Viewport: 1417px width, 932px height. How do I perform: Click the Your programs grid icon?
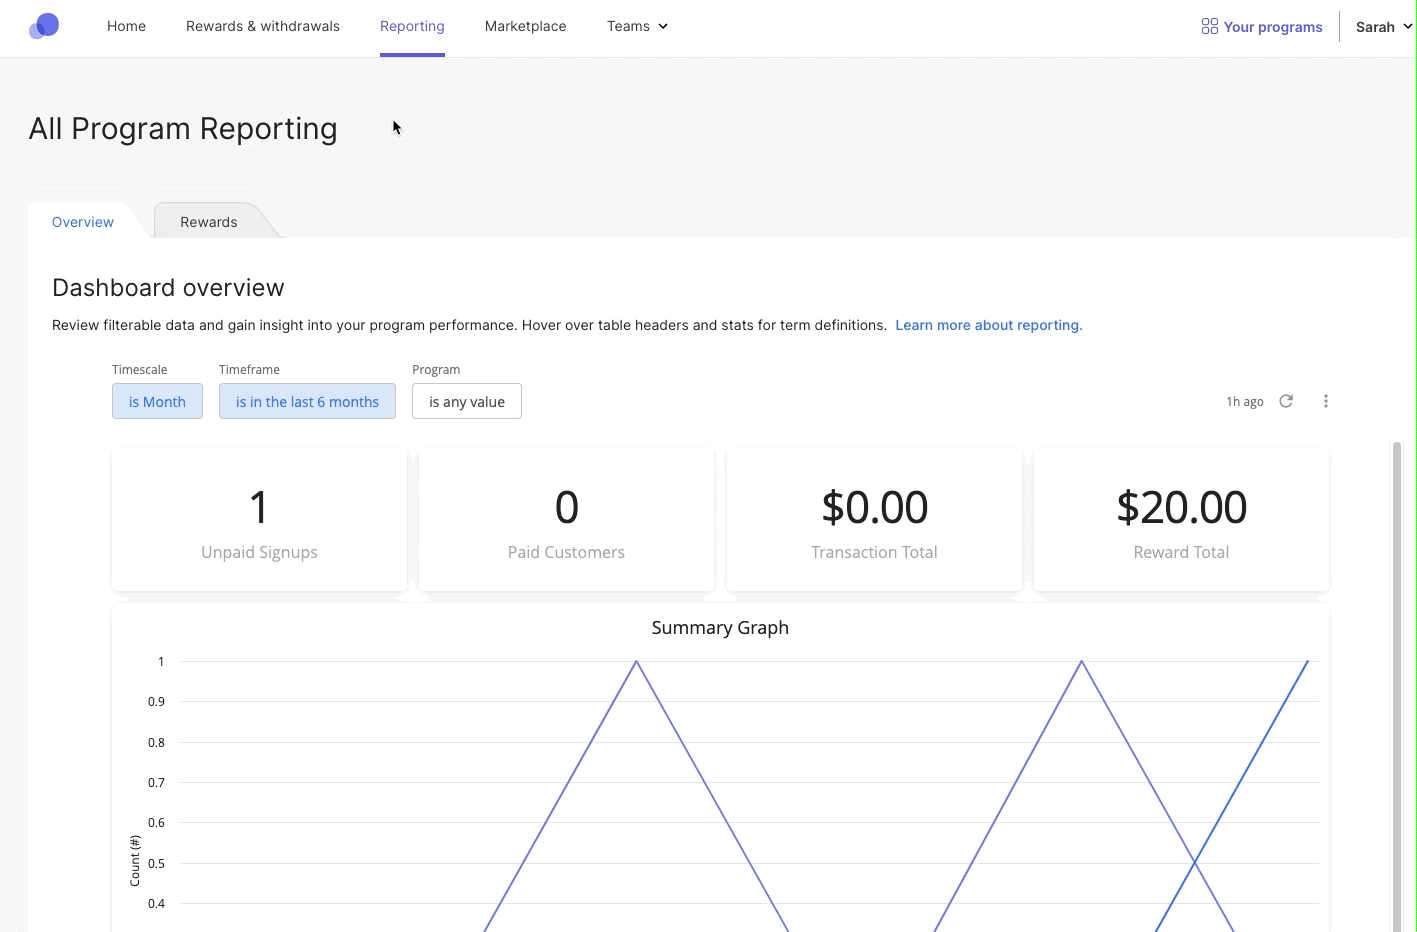(x=1209, y=26)
